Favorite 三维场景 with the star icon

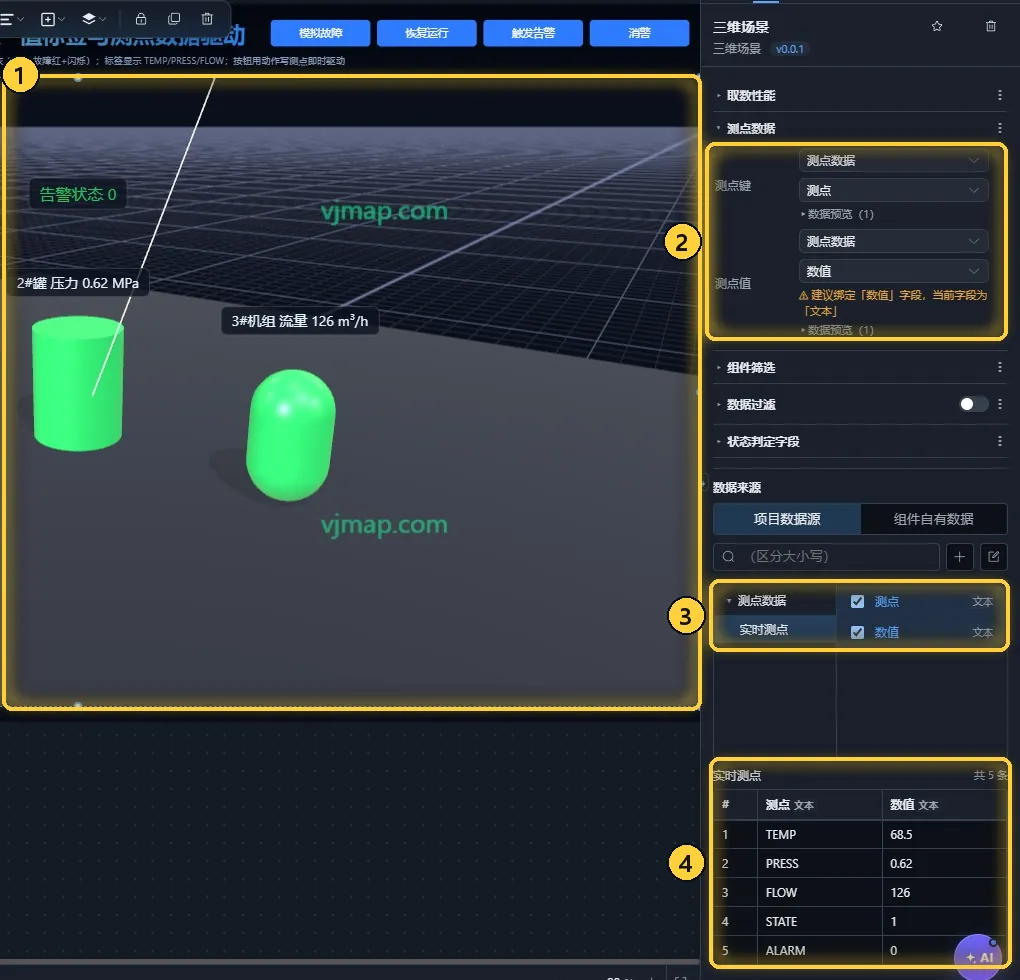click(937, 26)
